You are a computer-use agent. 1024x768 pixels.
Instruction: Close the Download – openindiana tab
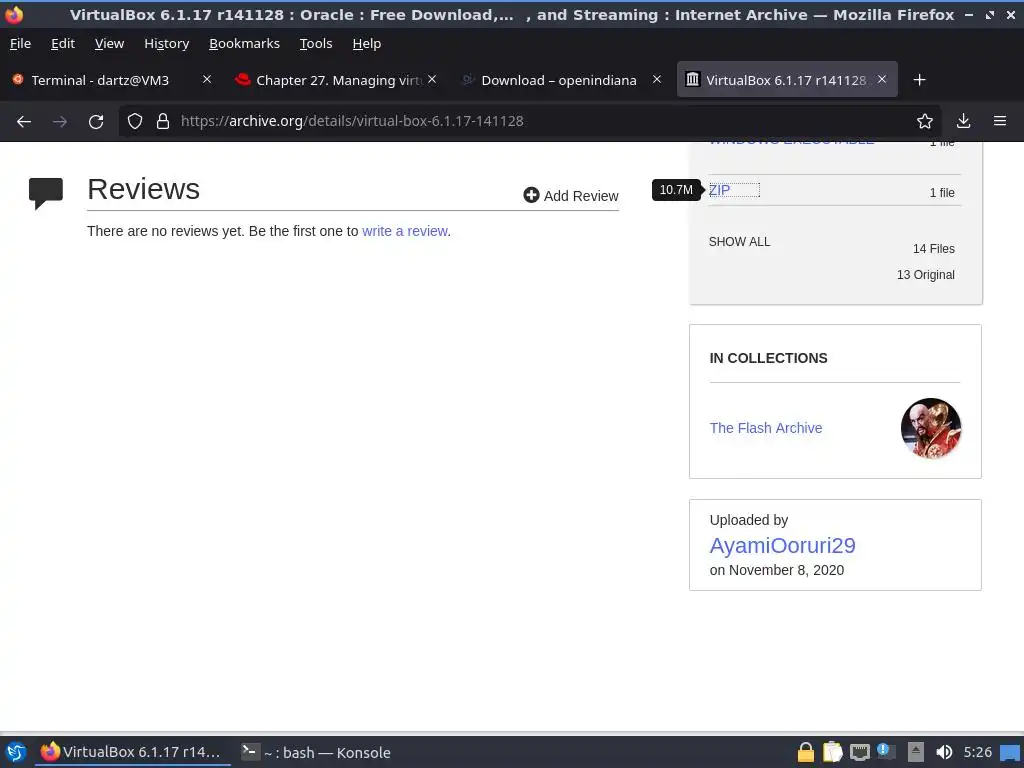tap(657, 79)
